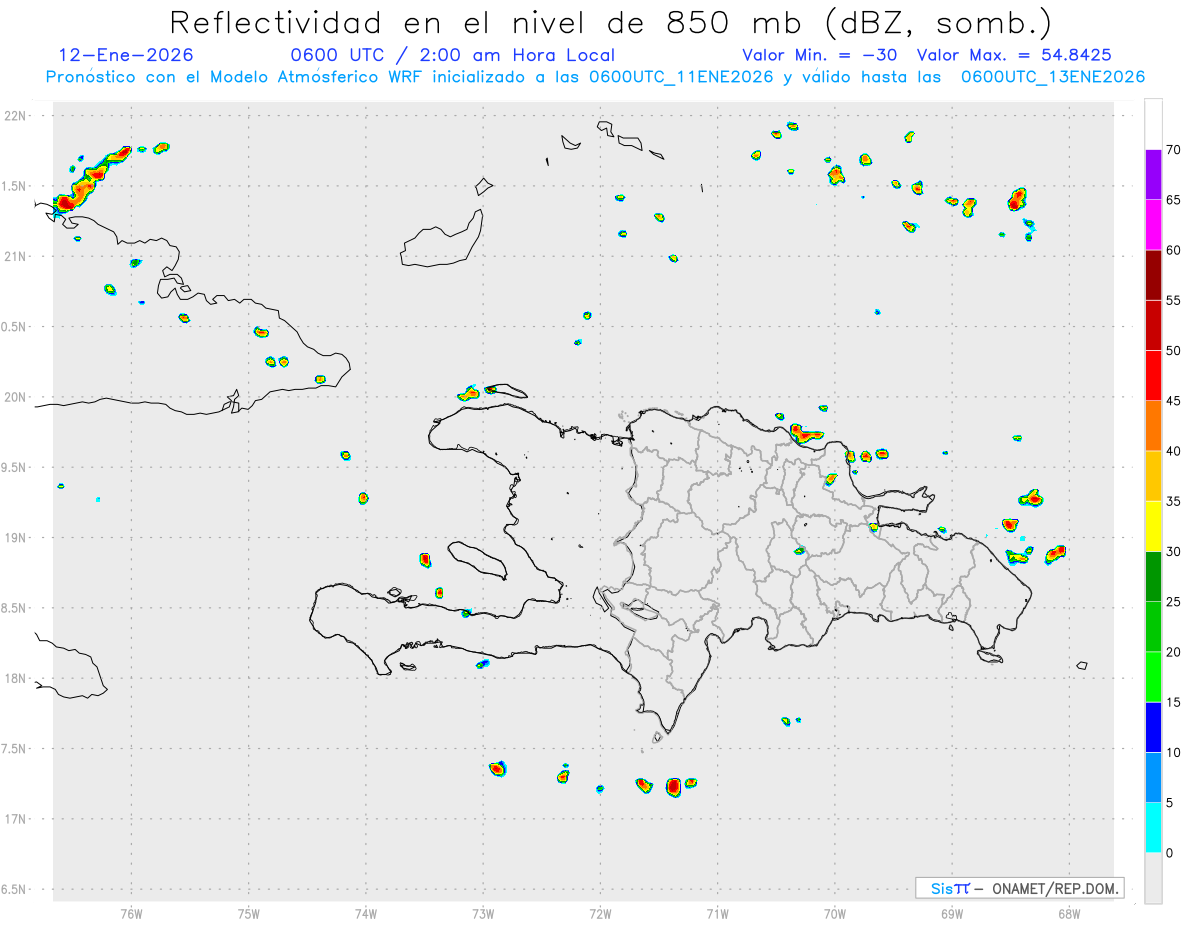Click the '69W' longitude label
The image size is (1200, 927).
click(952, 912)
